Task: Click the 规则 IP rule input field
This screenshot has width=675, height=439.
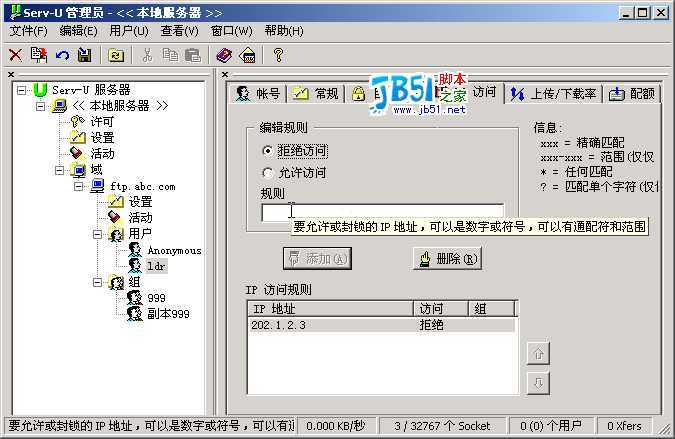Action: click(x=382, y=212)
